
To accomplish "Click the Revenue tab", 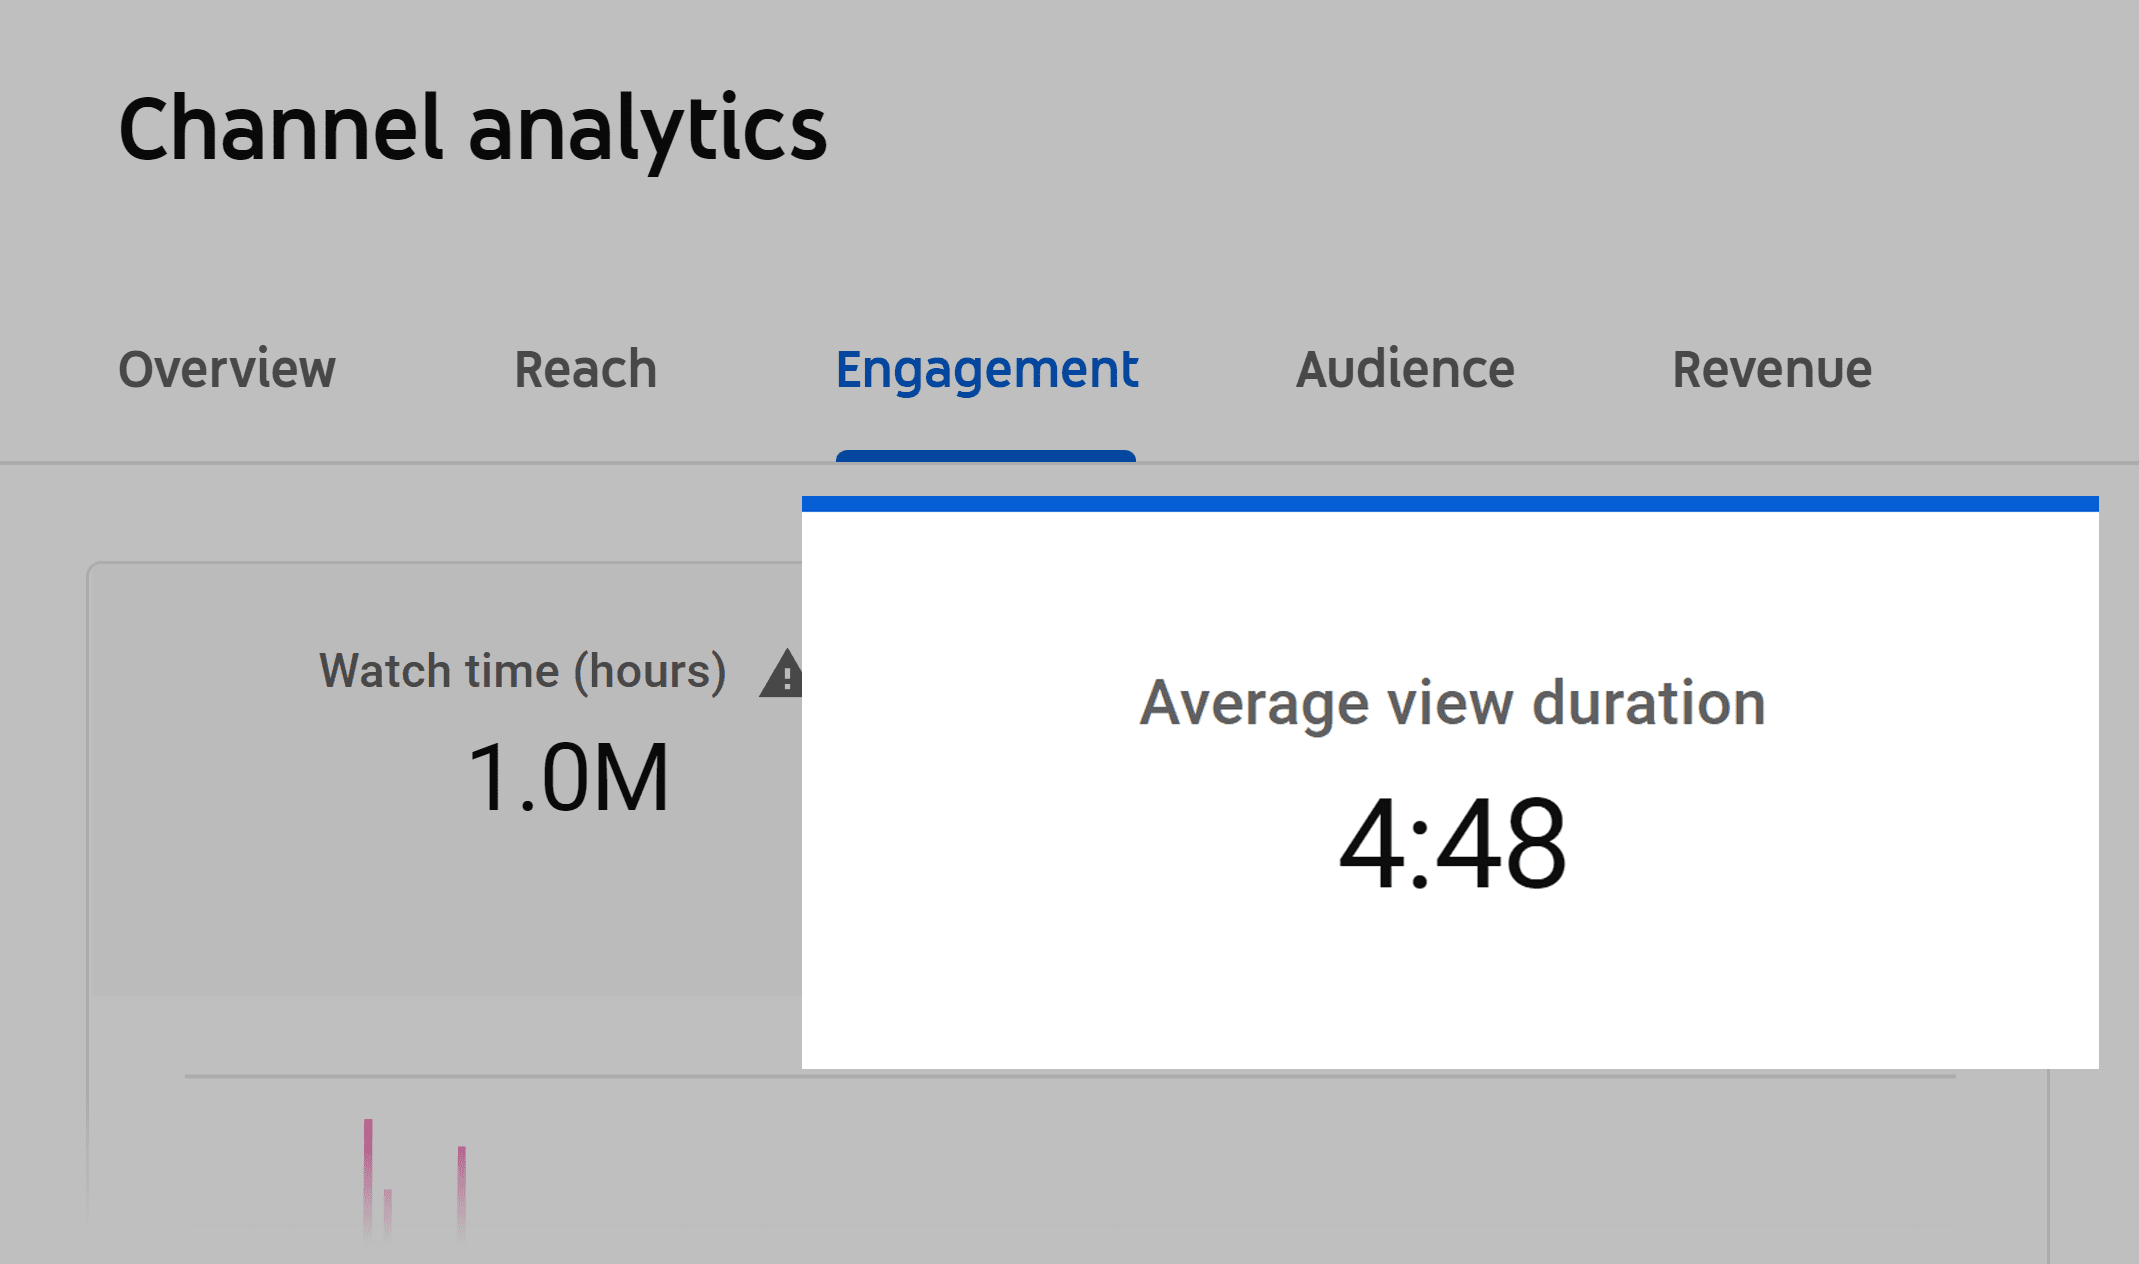I will click(x=1772, y=366).
